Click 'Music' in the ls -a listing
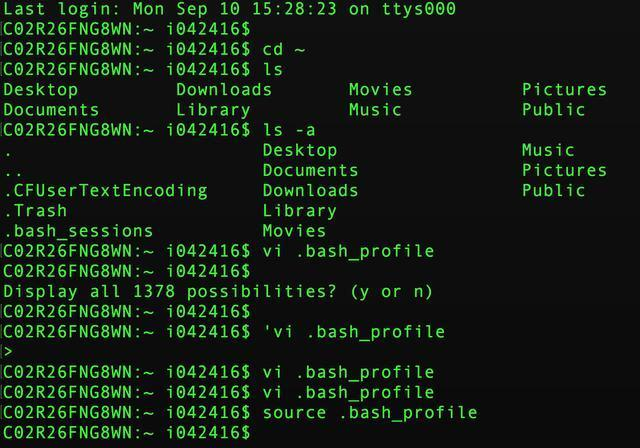The height and width of the screenshot is (448, 640). [548, 151]
